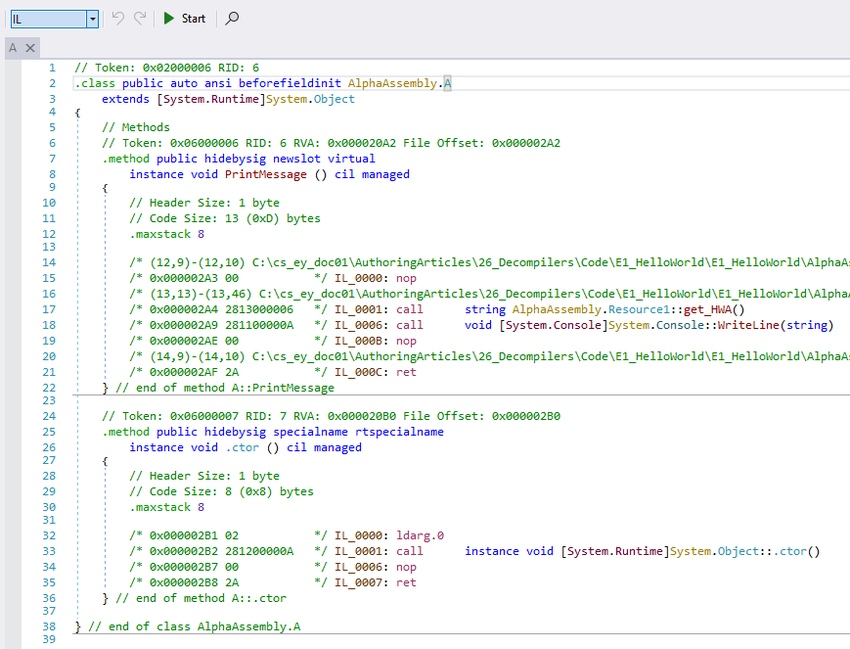Open the IL language selector dropdown
850x649 pixels.
93,18
